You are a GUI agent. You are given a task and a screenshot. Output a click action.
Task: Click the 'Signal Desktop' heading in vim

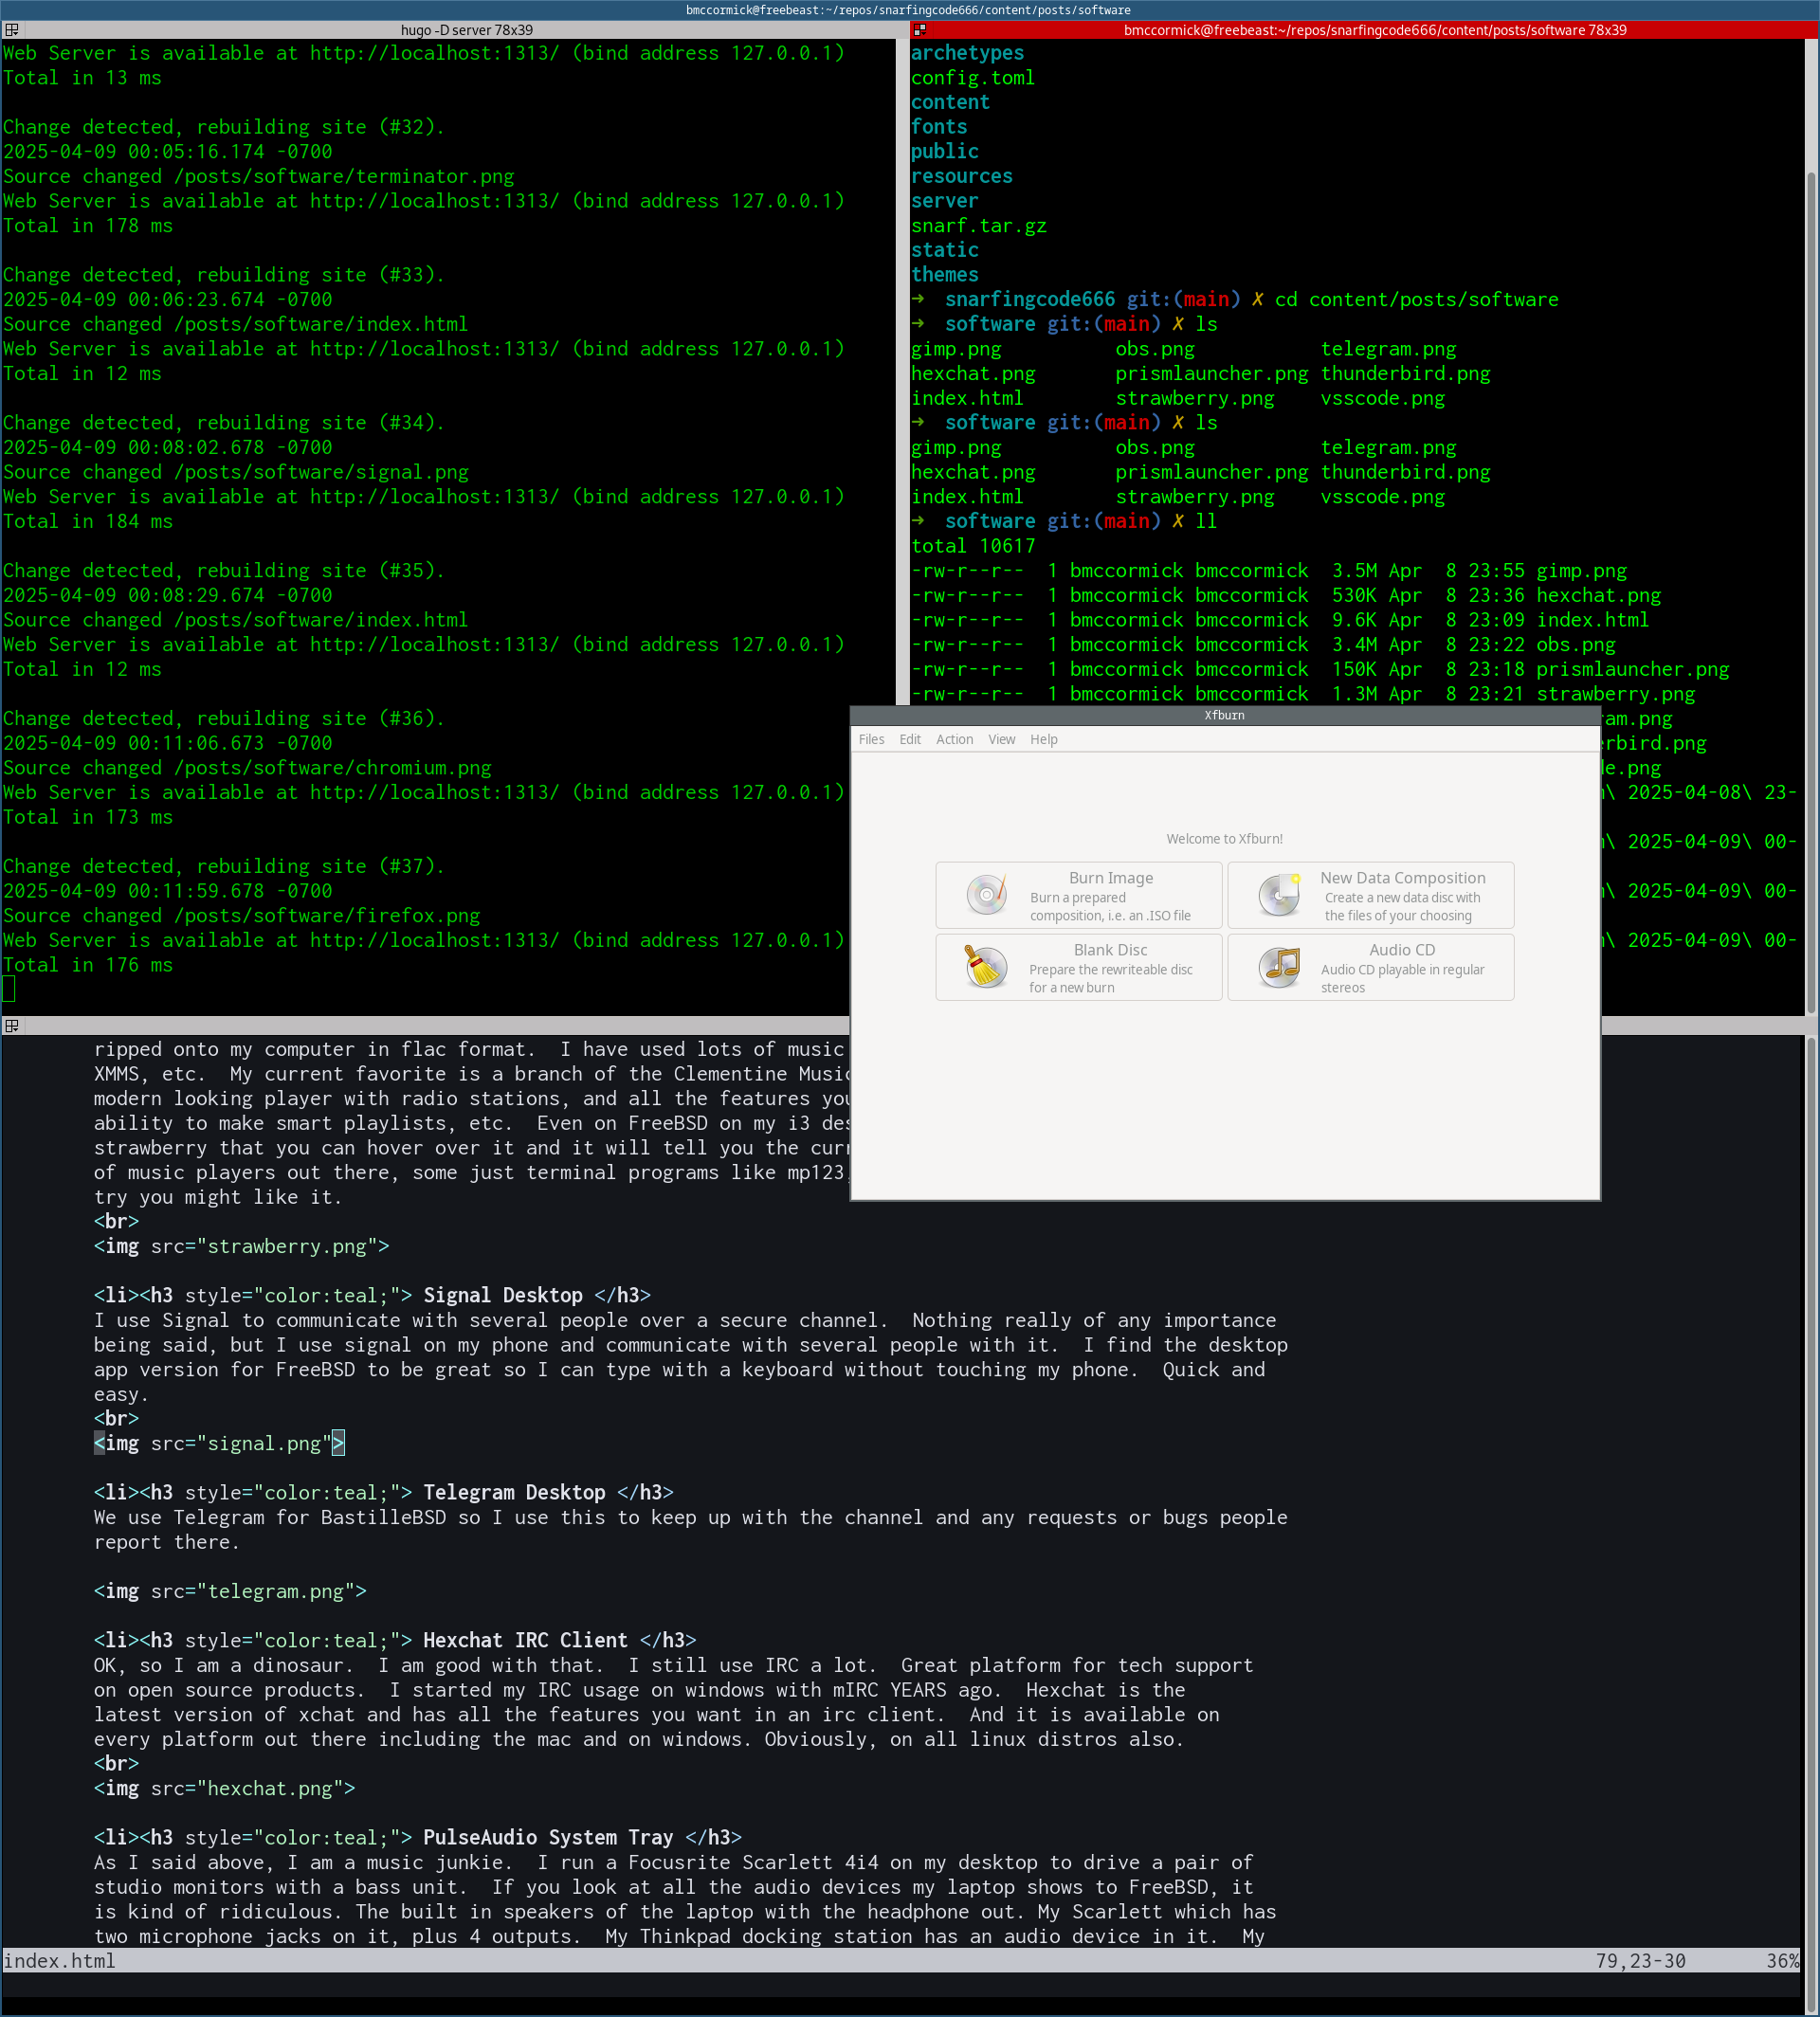point(502,1295)
